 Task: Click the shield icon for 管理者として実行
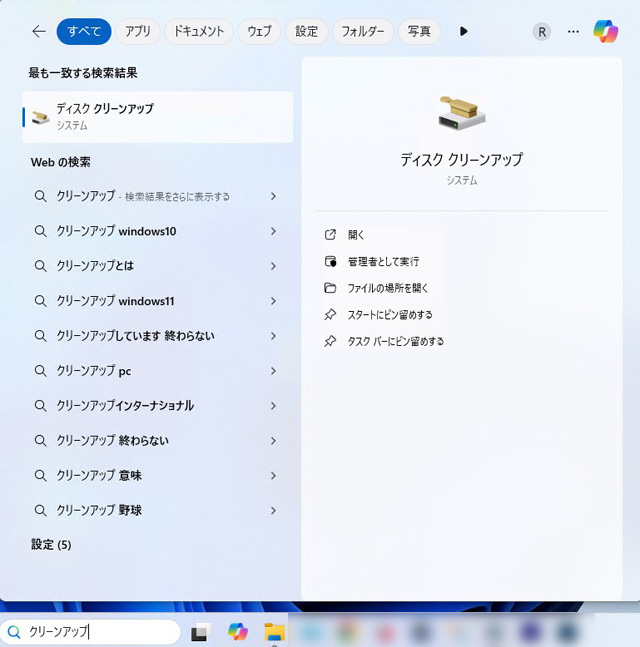click(330, 261)
